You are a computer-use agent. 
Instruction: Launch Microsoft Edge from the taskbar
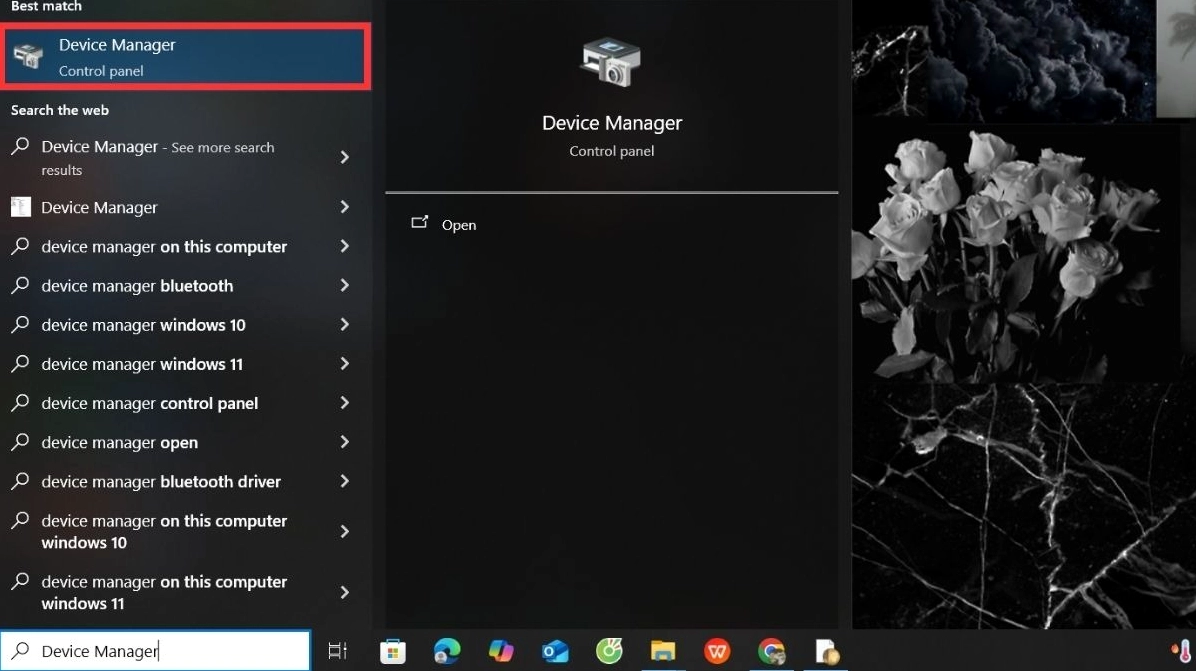pyautogui.click(x=446, y=651)
